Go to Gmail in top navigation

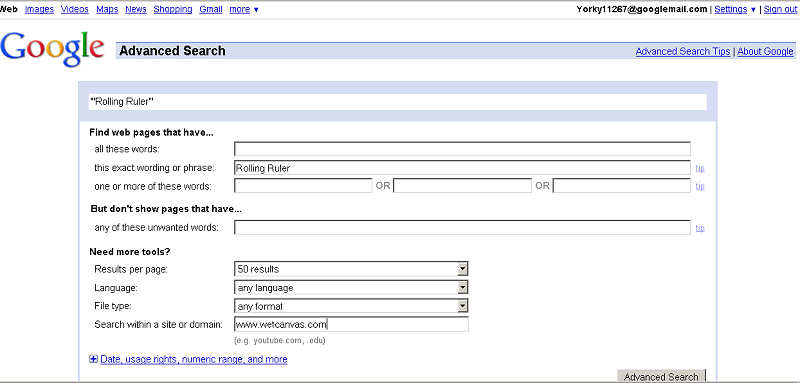point(211,9)
